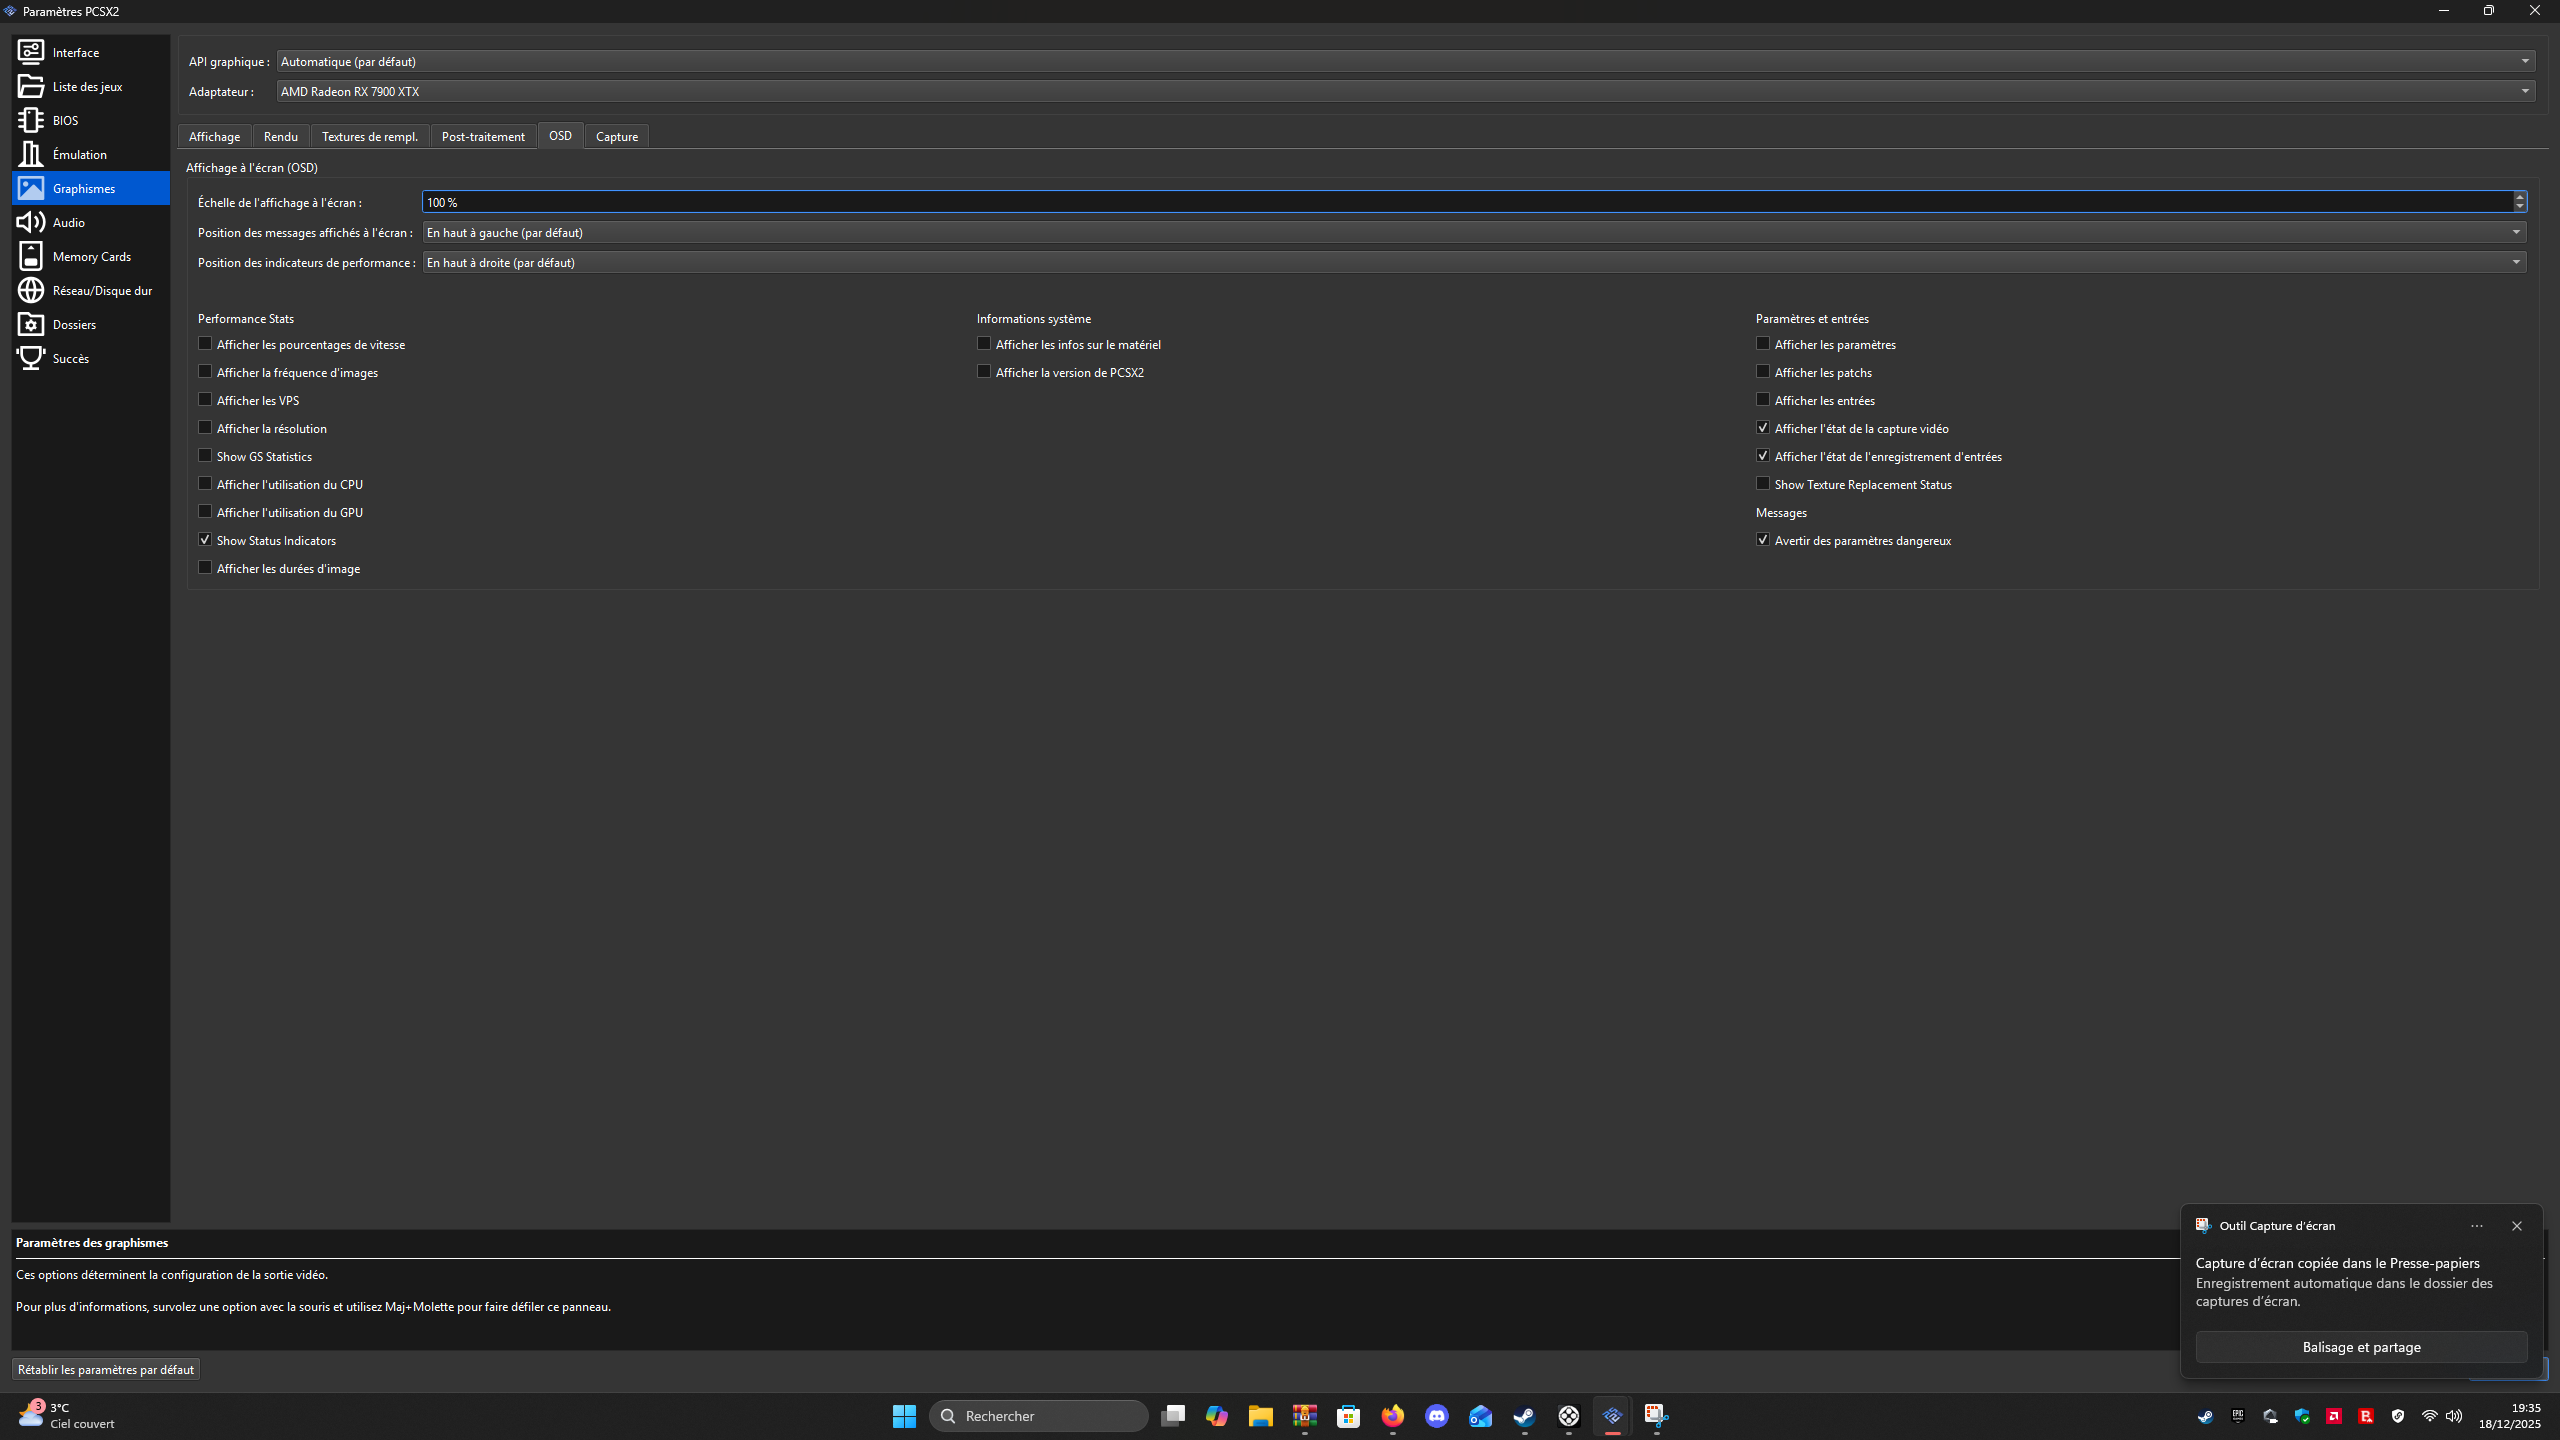Select the Réseau/Disque dur globe icon
The height and width of the screenshot is (1440, 2560).
[31, 290]
